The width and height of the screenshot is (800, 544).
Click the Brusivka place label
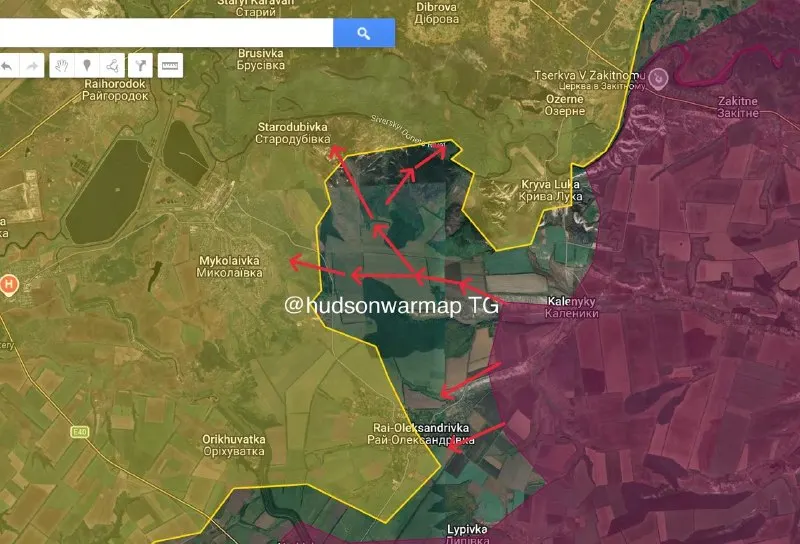(261, 59)
